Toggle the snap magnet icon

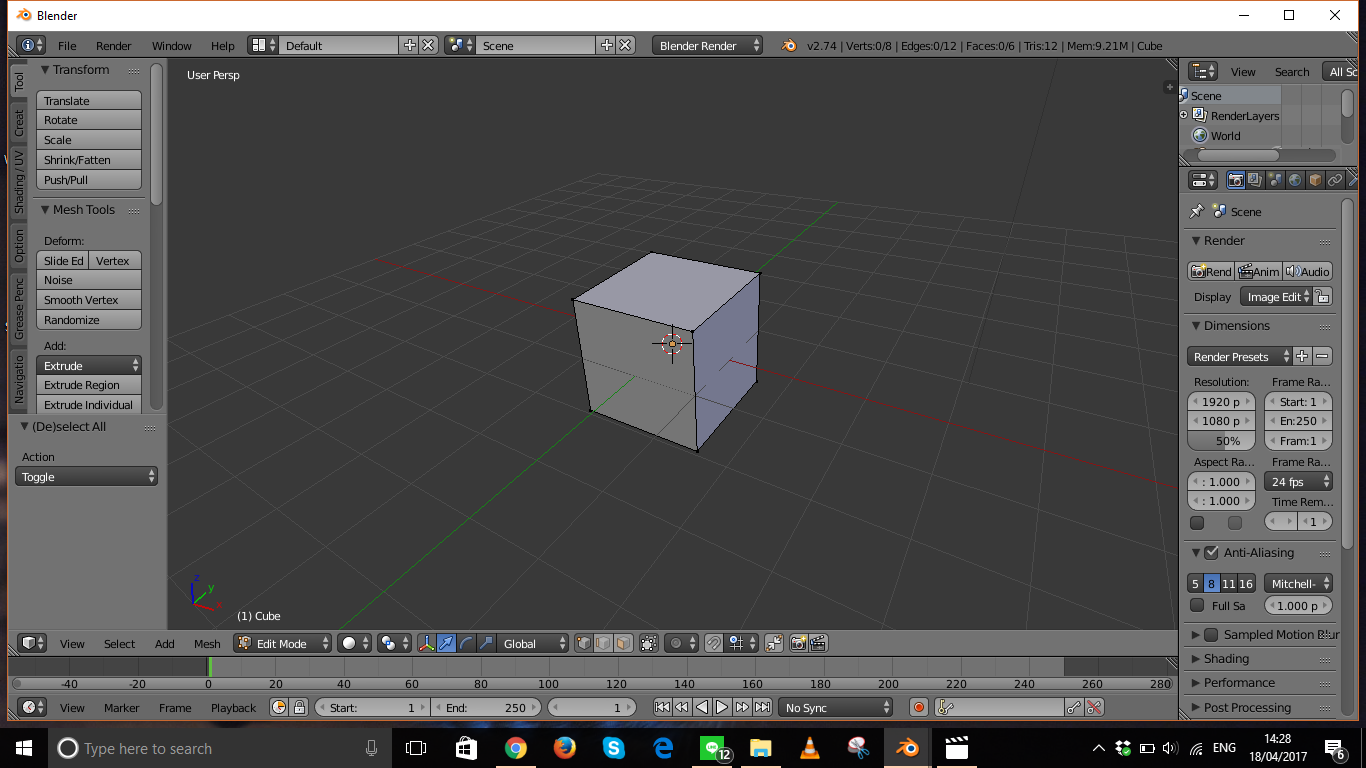point(713,643)
